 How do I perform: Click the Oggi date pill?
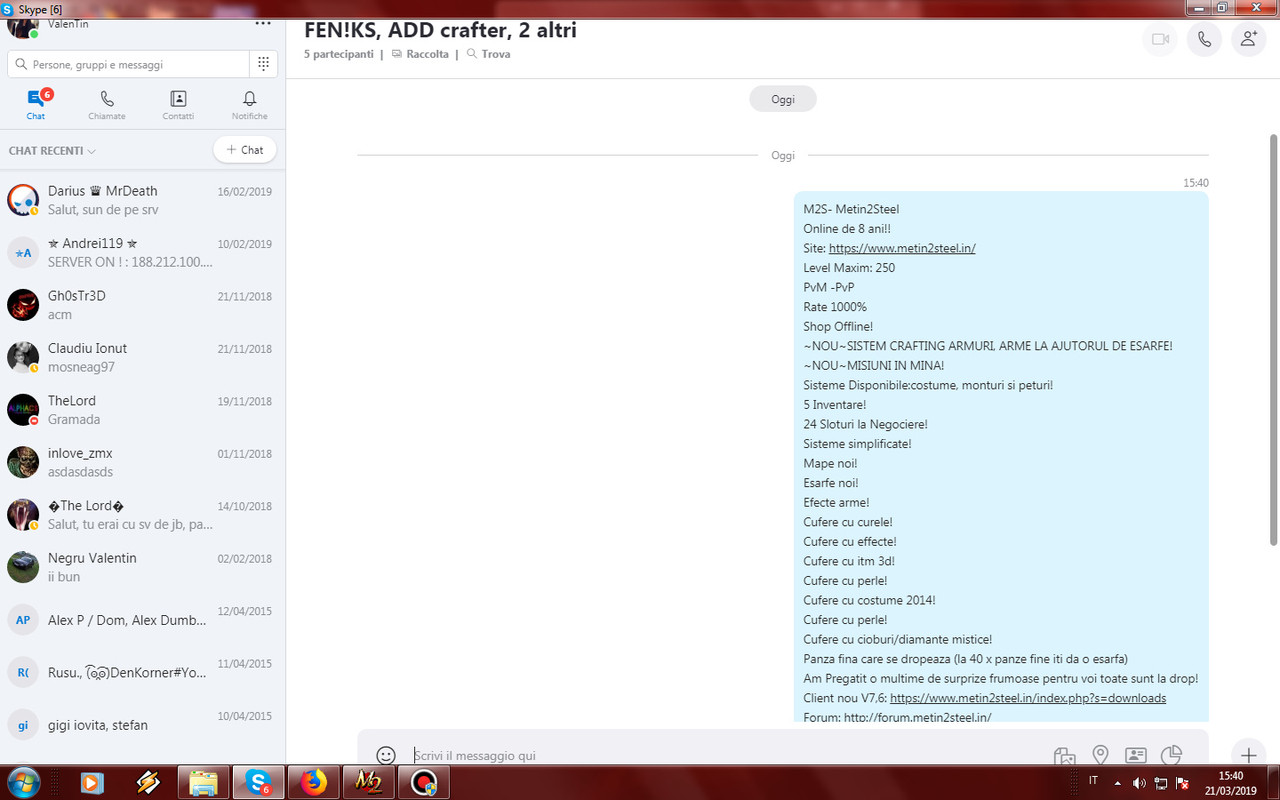pyautogui.click(x=783, y=99)
